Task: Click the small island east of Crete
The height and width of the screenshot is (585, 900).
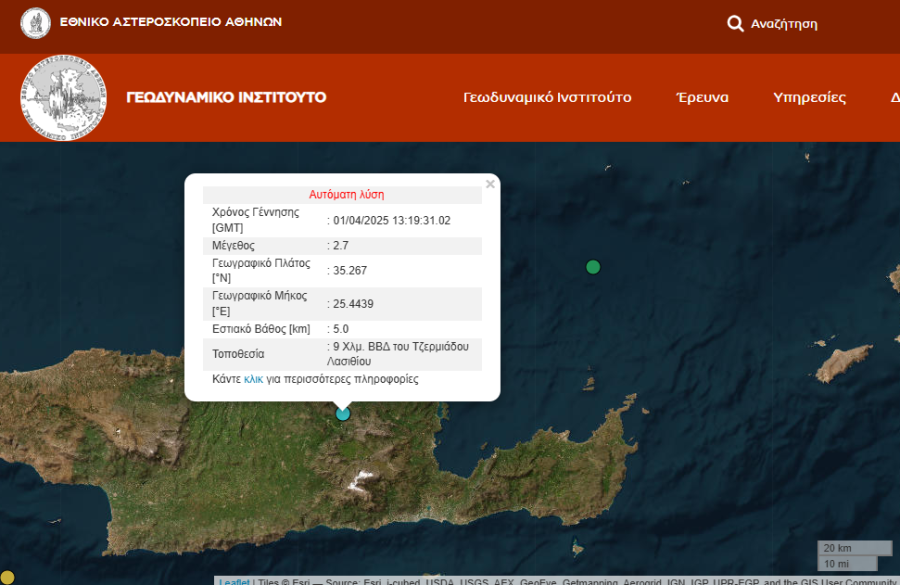Action: tap(844, 362)
